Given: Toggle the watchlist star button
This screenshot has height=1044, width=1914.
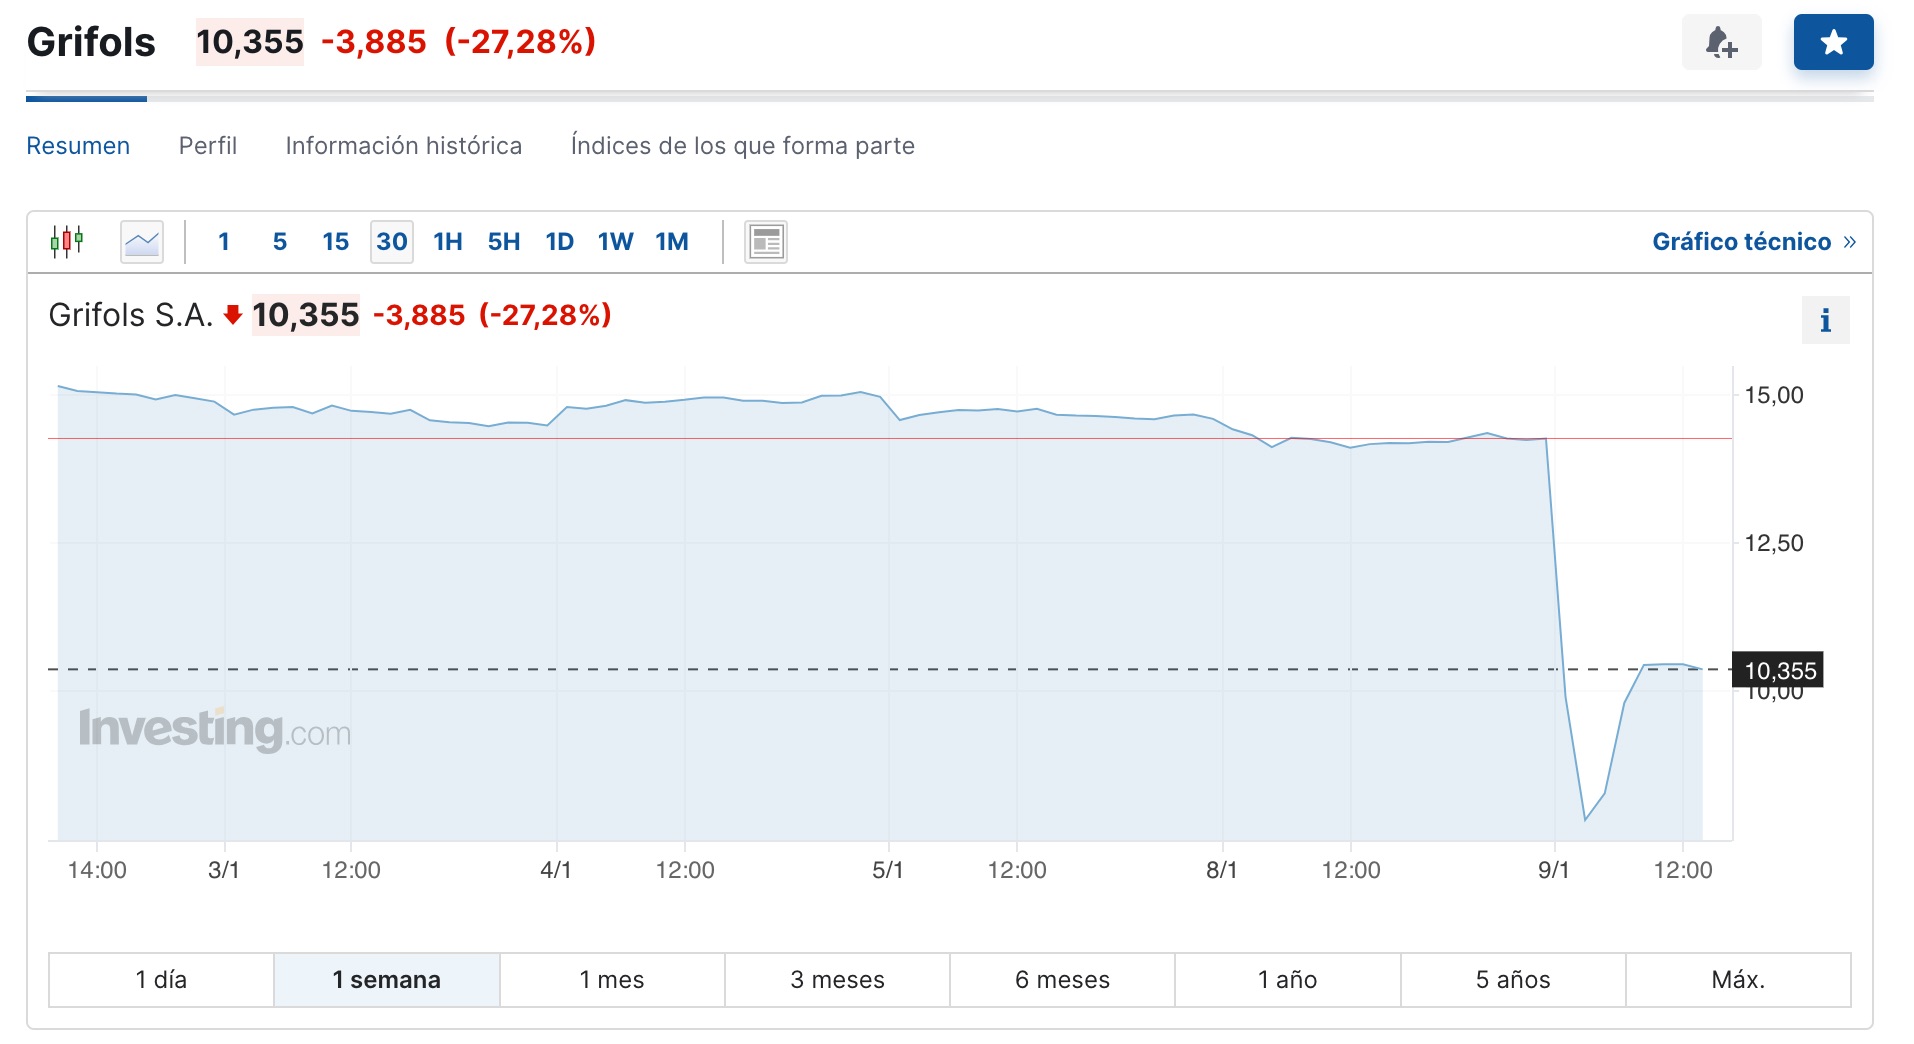Looking at the screenshot, I should [x=1833, y=42].
